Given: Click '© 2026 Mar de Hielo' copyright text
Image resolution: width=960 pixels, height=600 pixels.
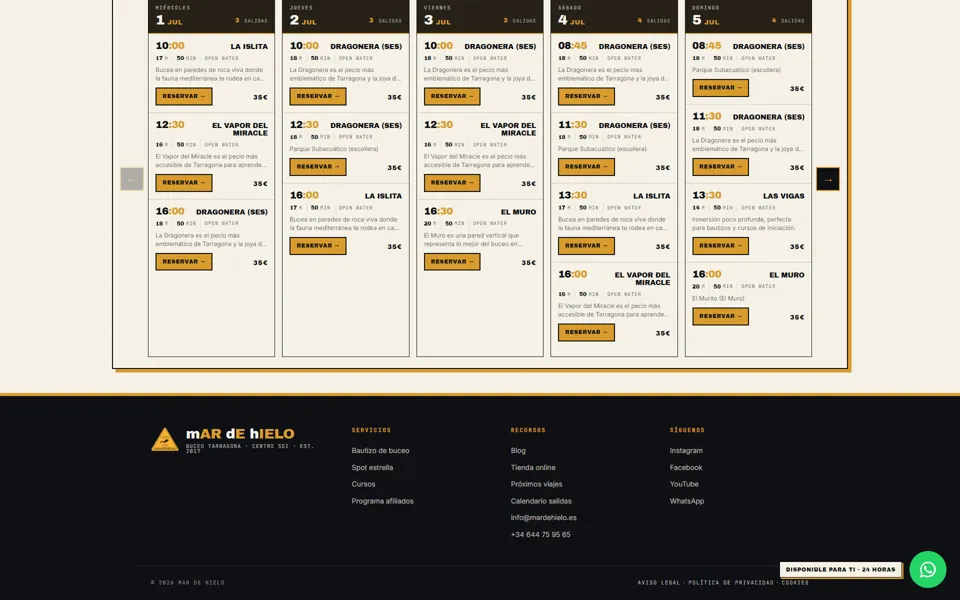Looking at the screenshot, I should [187, 583].
